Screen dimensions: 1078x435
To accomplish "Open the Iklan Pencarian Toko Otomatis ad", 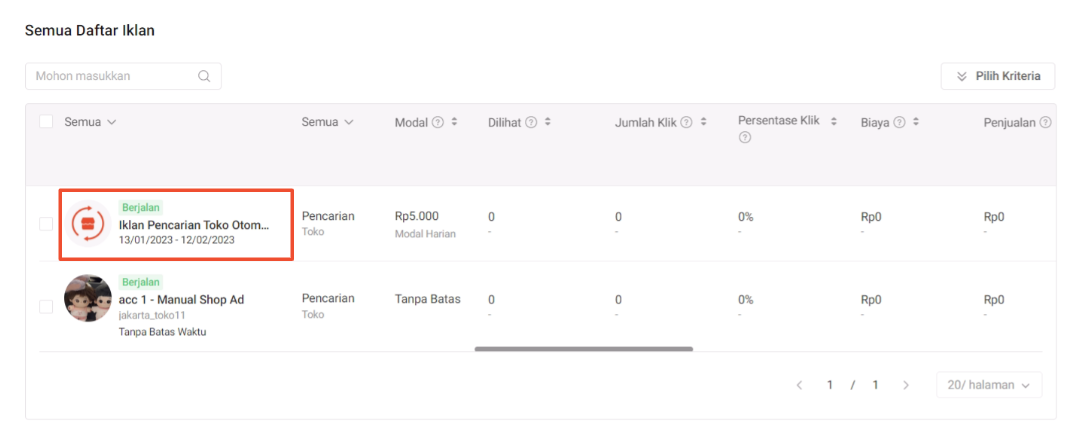I will pyautogui.click(x=194, y=225).
